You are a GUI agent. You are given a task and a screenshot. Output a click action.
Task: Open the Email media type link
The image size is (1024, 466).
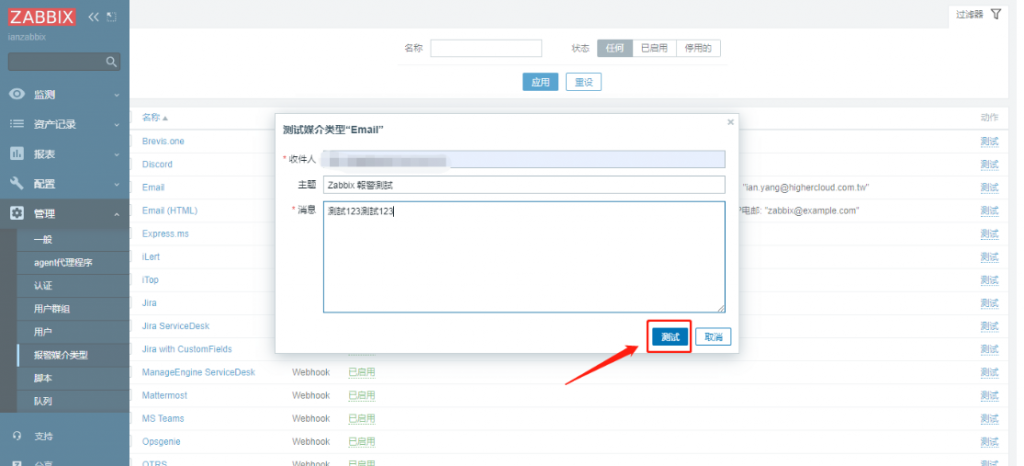tap(153, 187)
